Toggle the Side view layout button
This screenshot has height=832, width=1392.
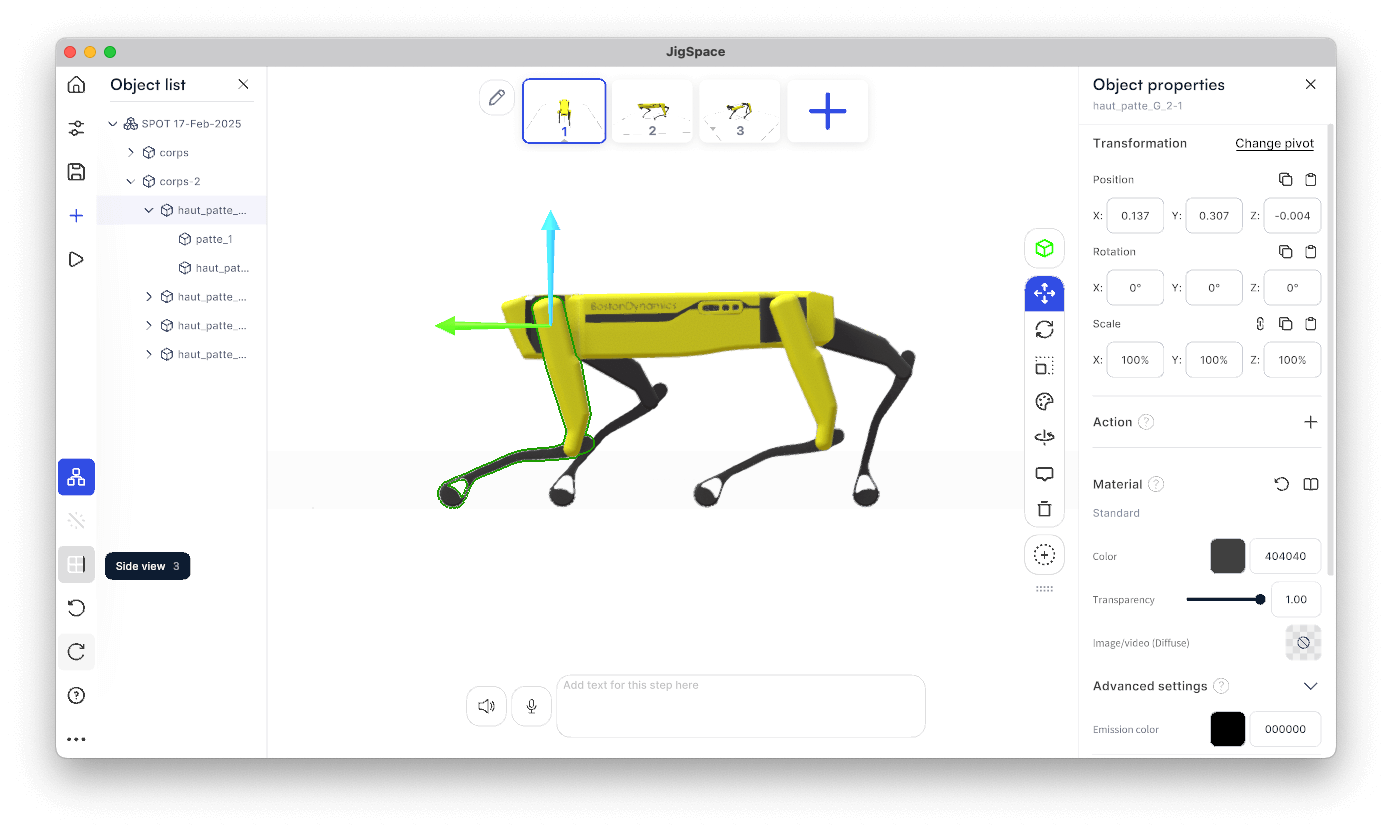click(76, 564)
